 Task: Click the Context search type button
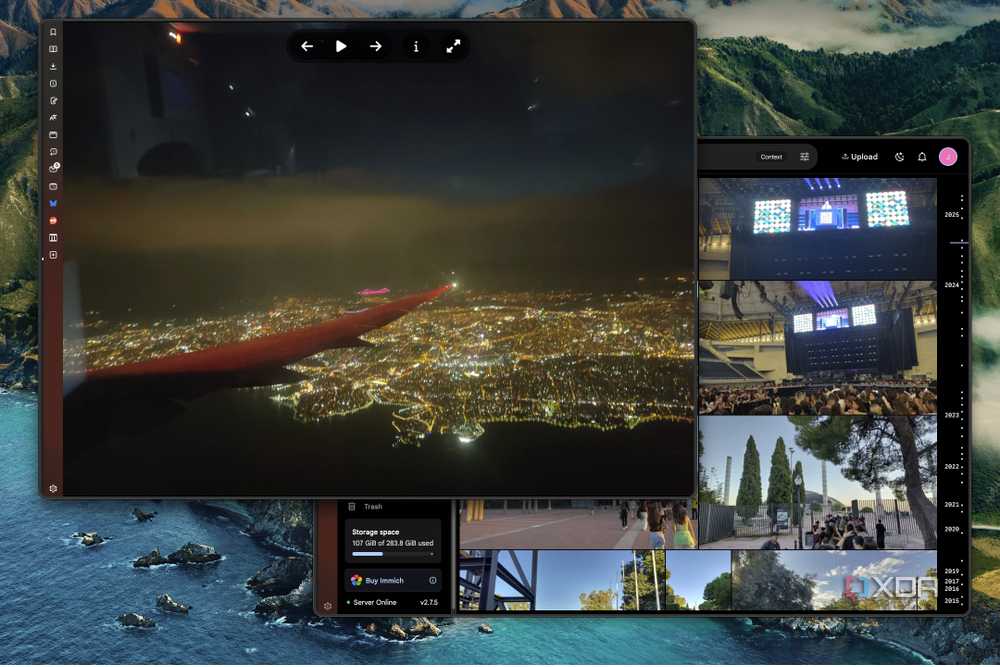(771, 157)
